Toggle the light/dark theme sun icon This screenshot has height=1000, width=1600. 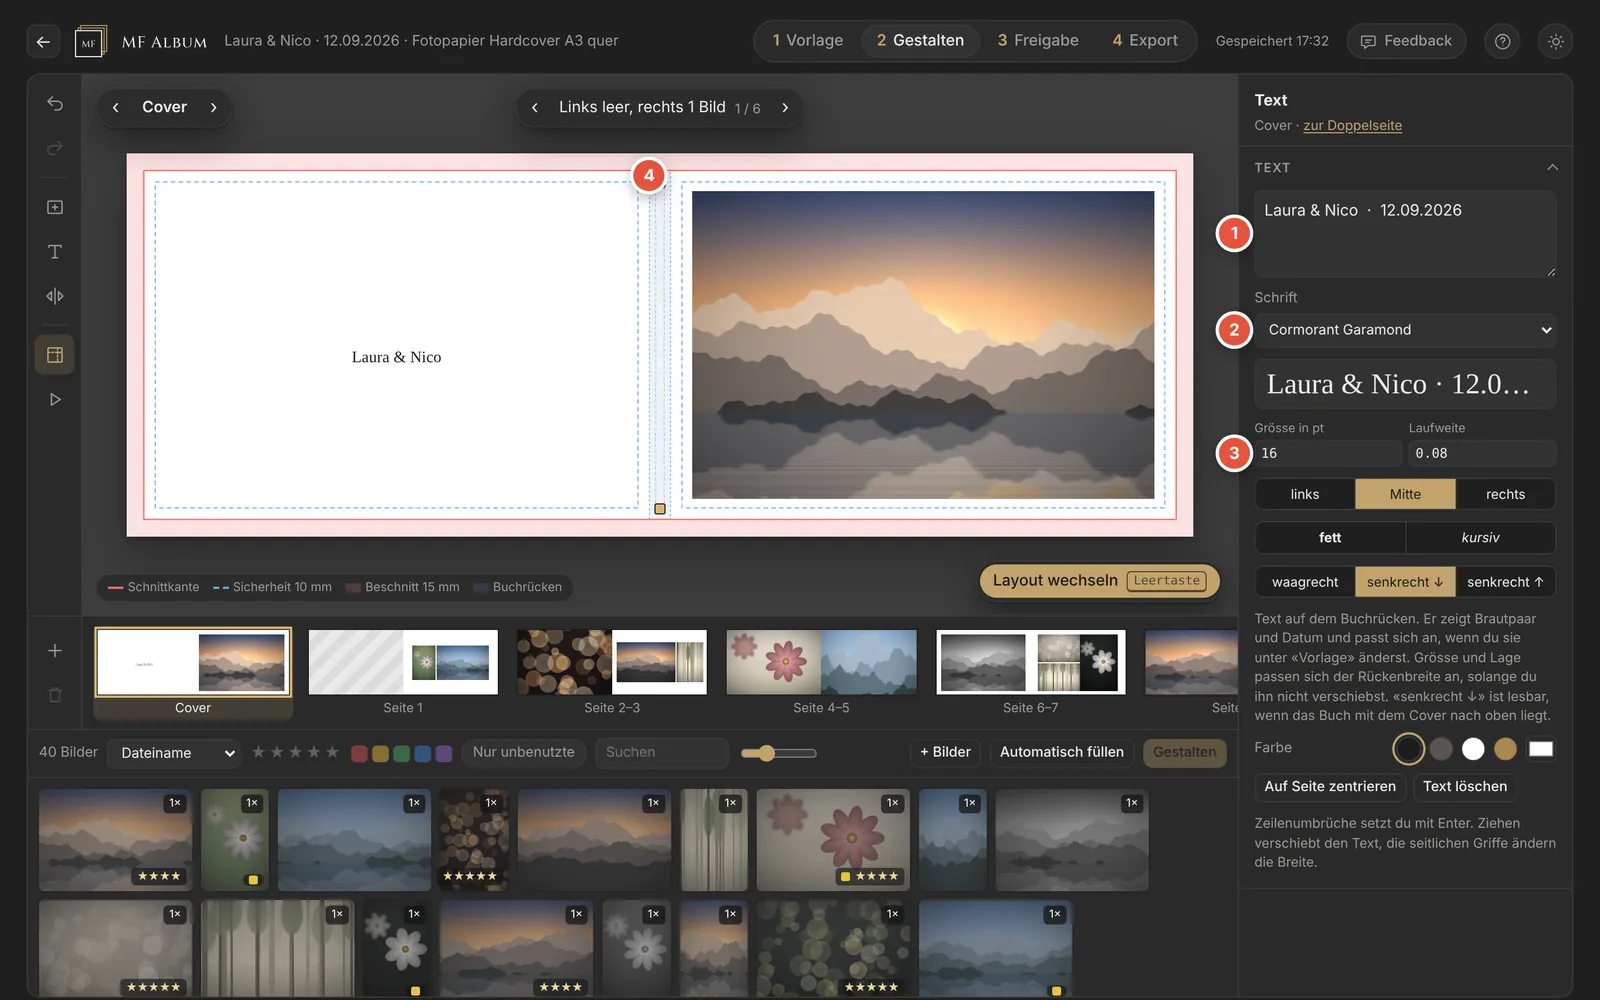click(x=1555, y=41)
